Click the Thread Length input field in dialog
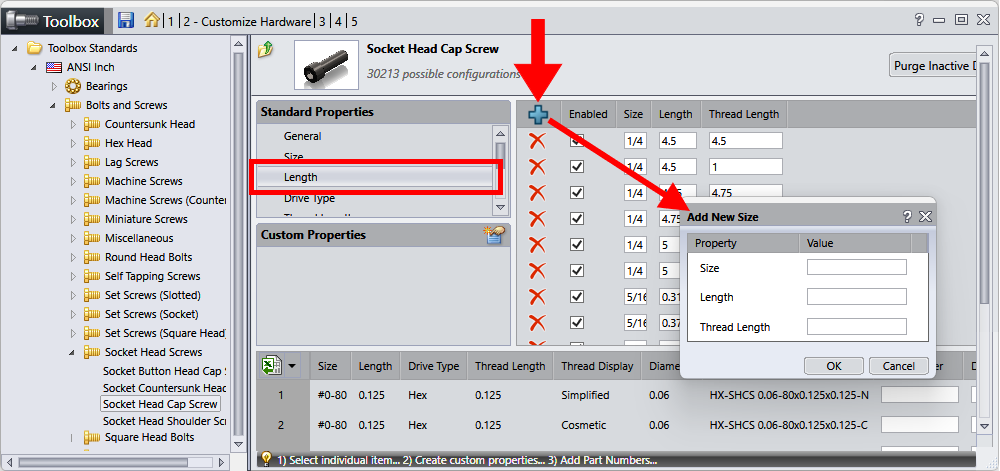 tap(857, 326)
